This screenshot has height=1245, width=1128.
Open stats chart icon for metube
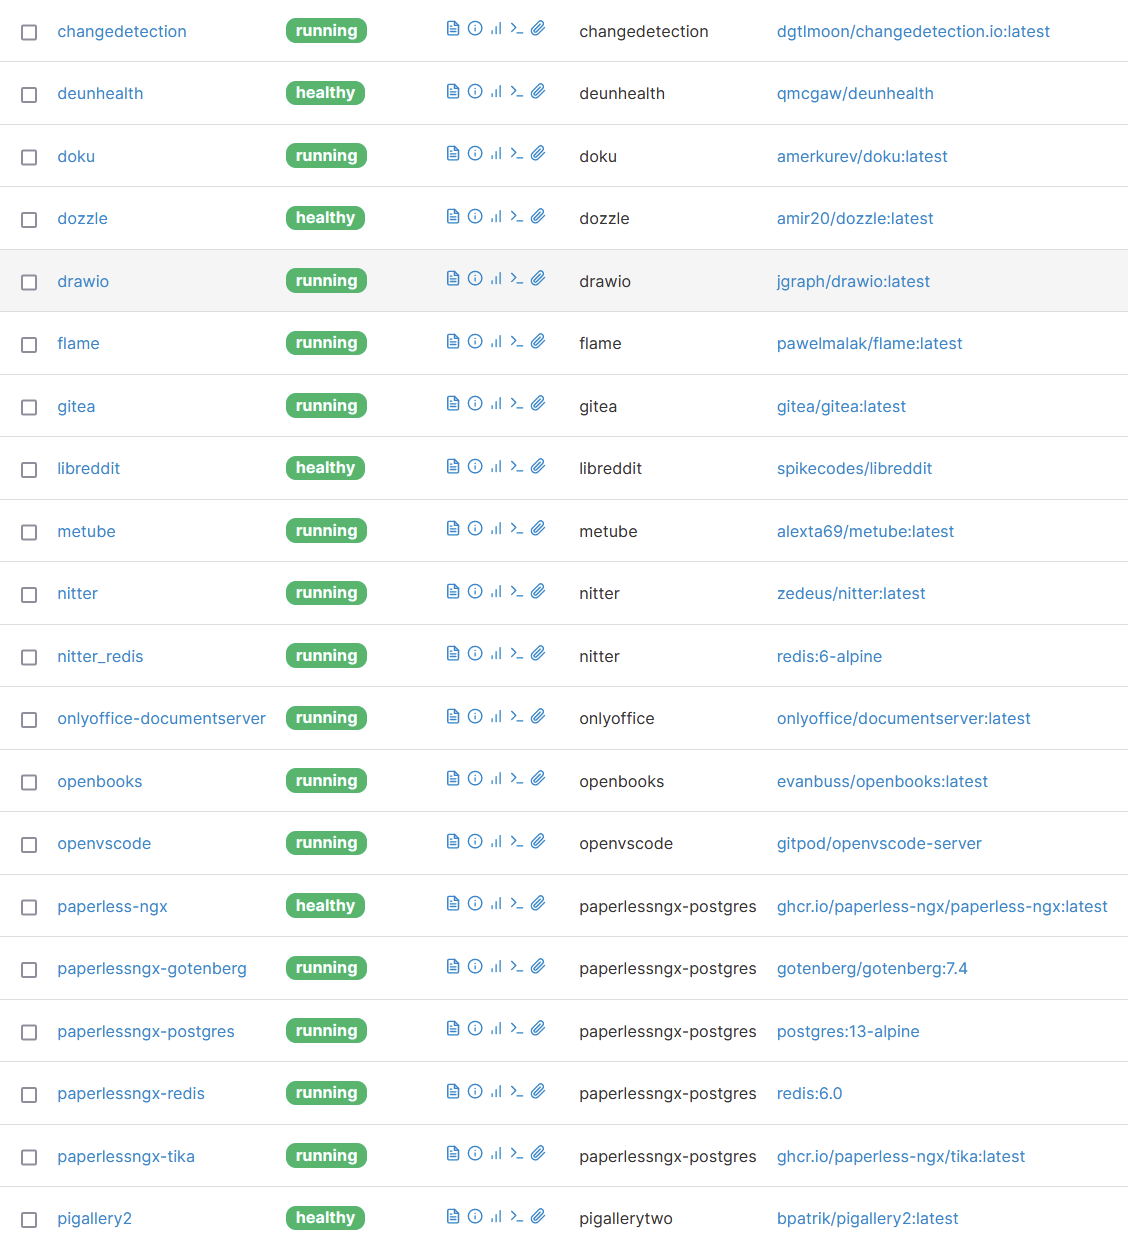[x=496, y=529]
